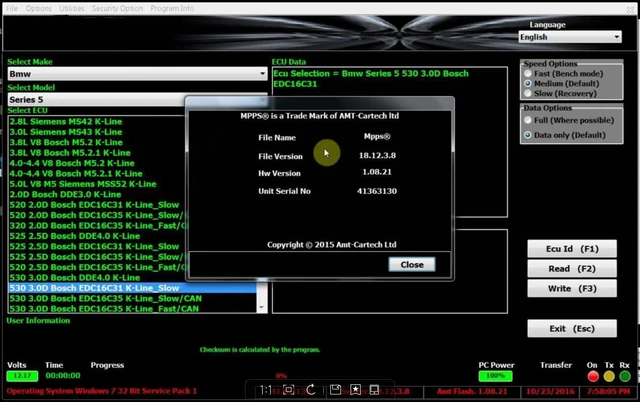Click the yellow Tx indicator light
The height and width of the screenshot is (402, 640).
(x=609, y=376)
